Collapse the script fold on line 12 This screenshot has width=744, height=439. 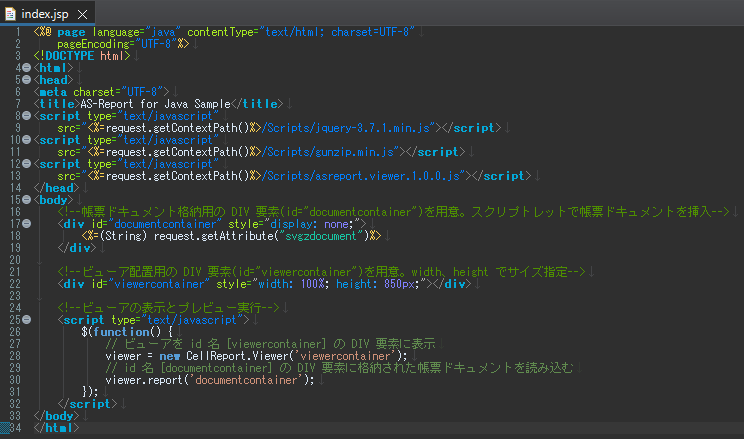(27, 164)
